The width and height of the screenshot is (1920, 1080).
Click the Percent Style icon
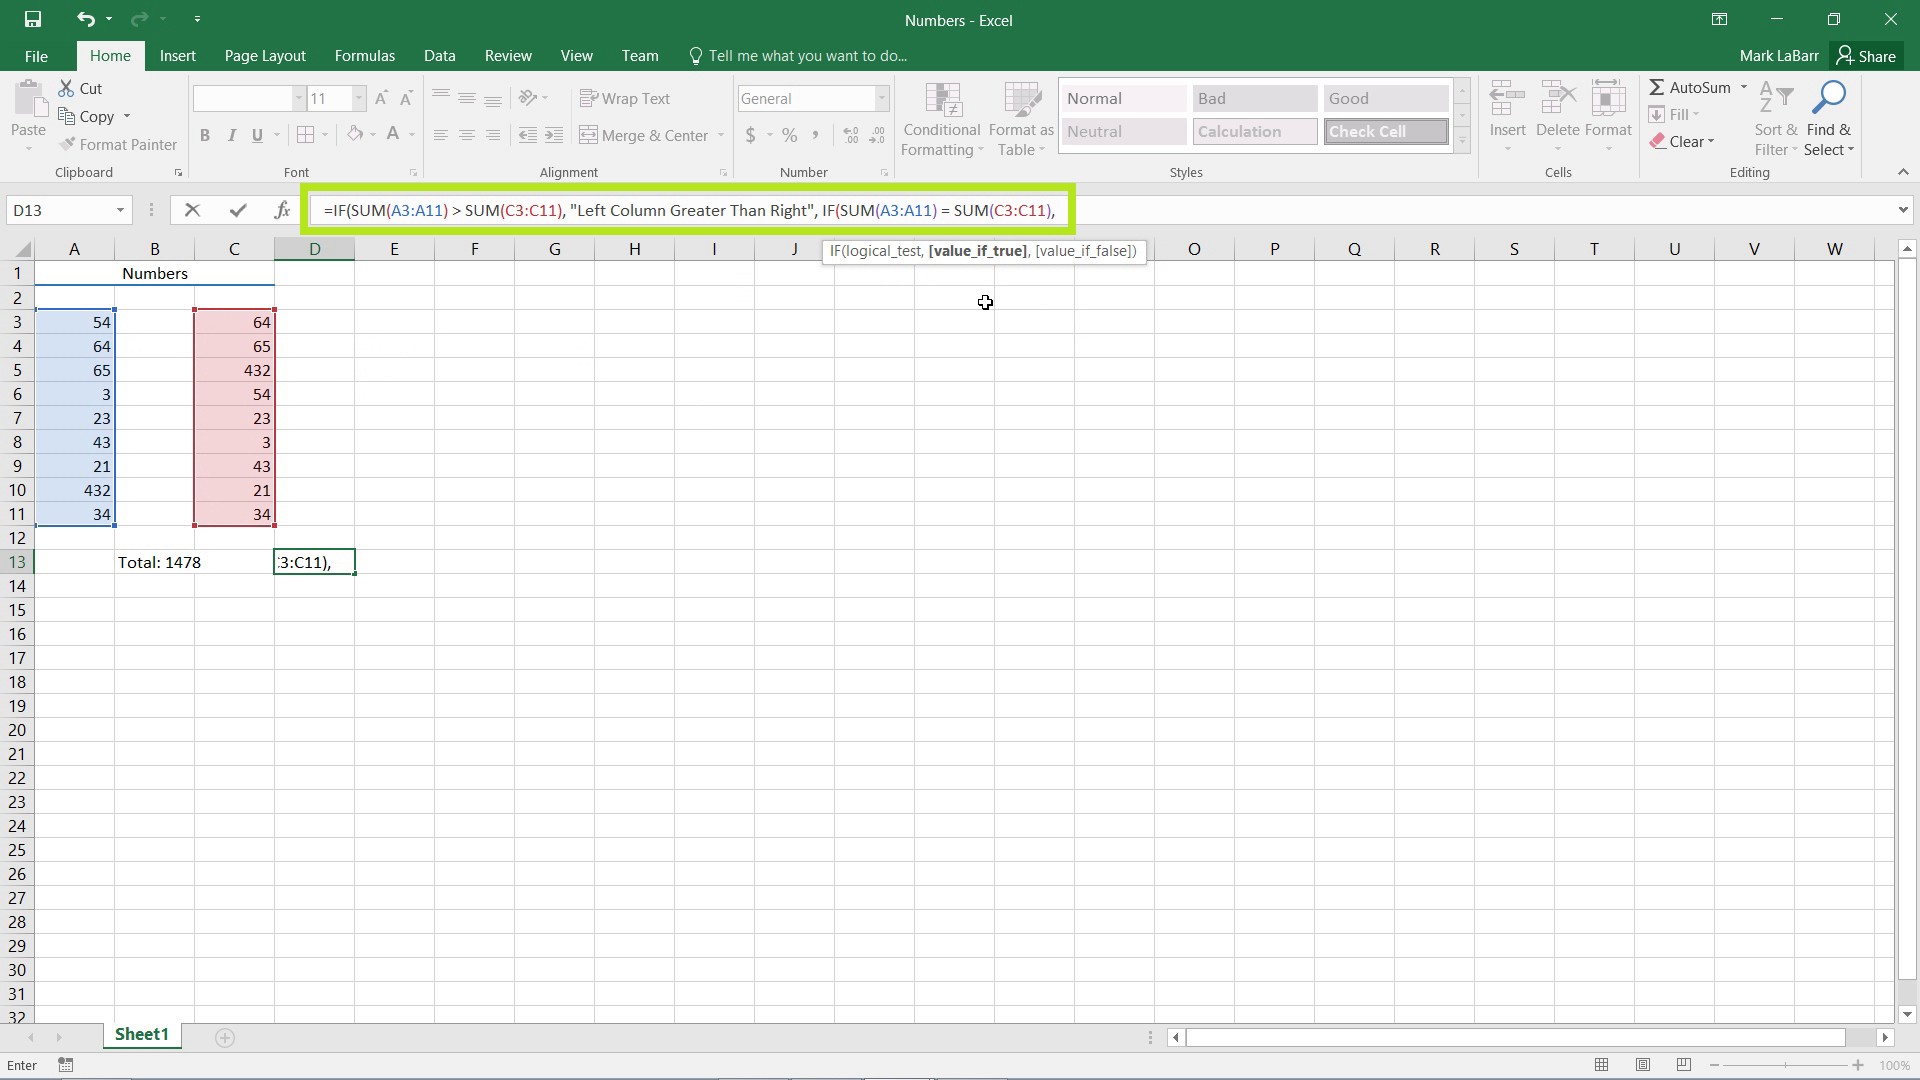(x=789, y=135)
